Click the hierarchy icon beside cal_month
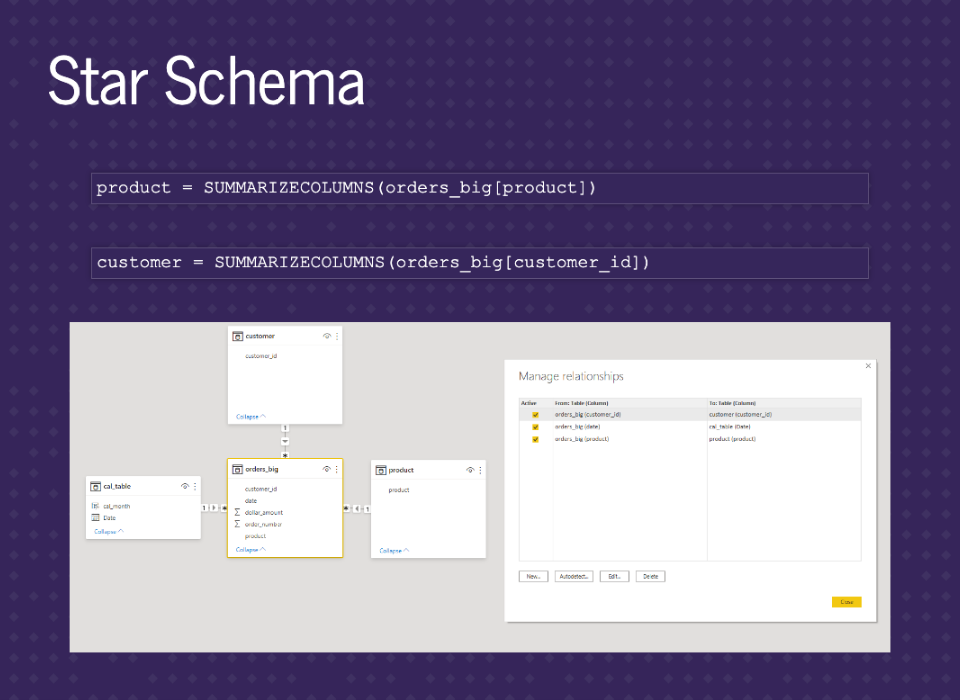960x700 pixels. pos(95,506)
